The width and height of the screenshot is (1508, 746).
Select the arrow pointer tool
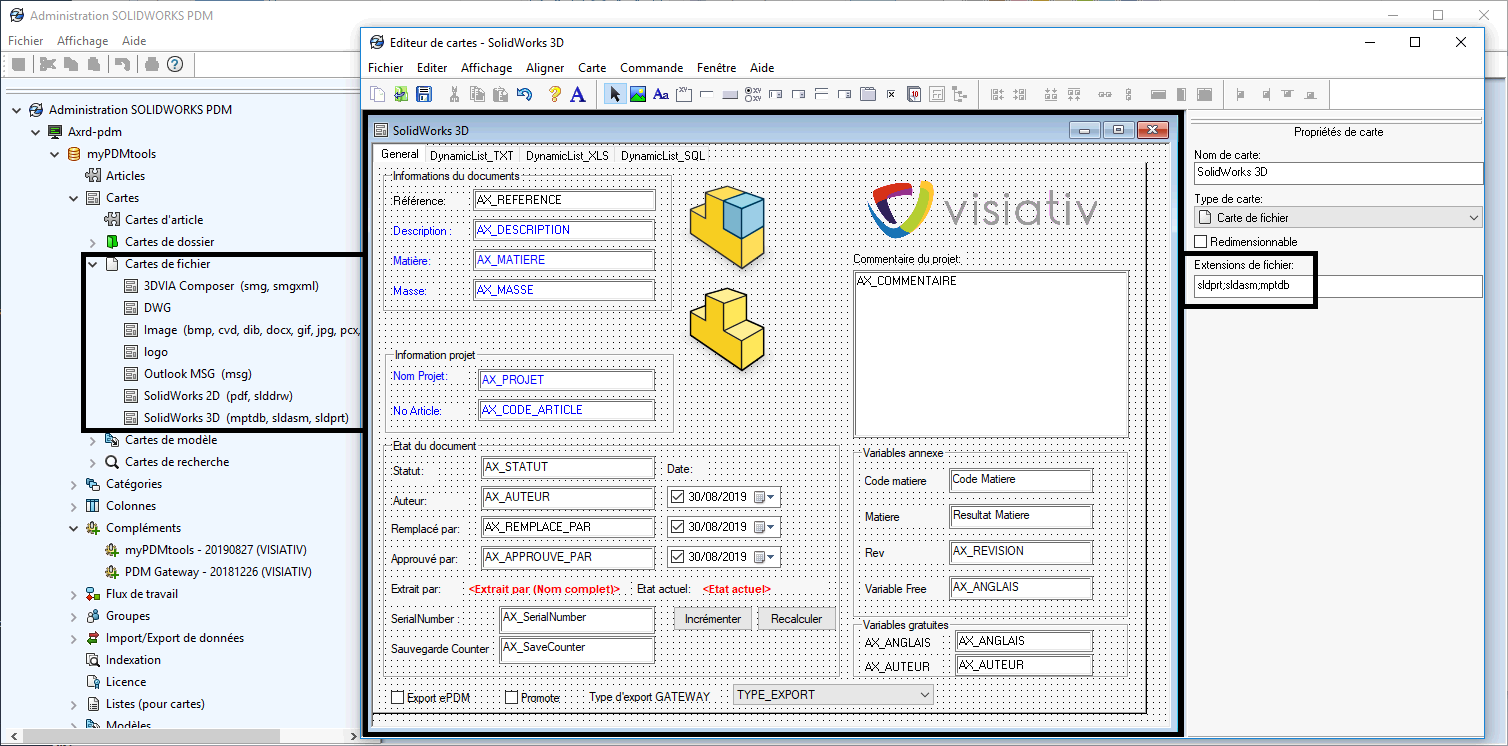[615, 95]
